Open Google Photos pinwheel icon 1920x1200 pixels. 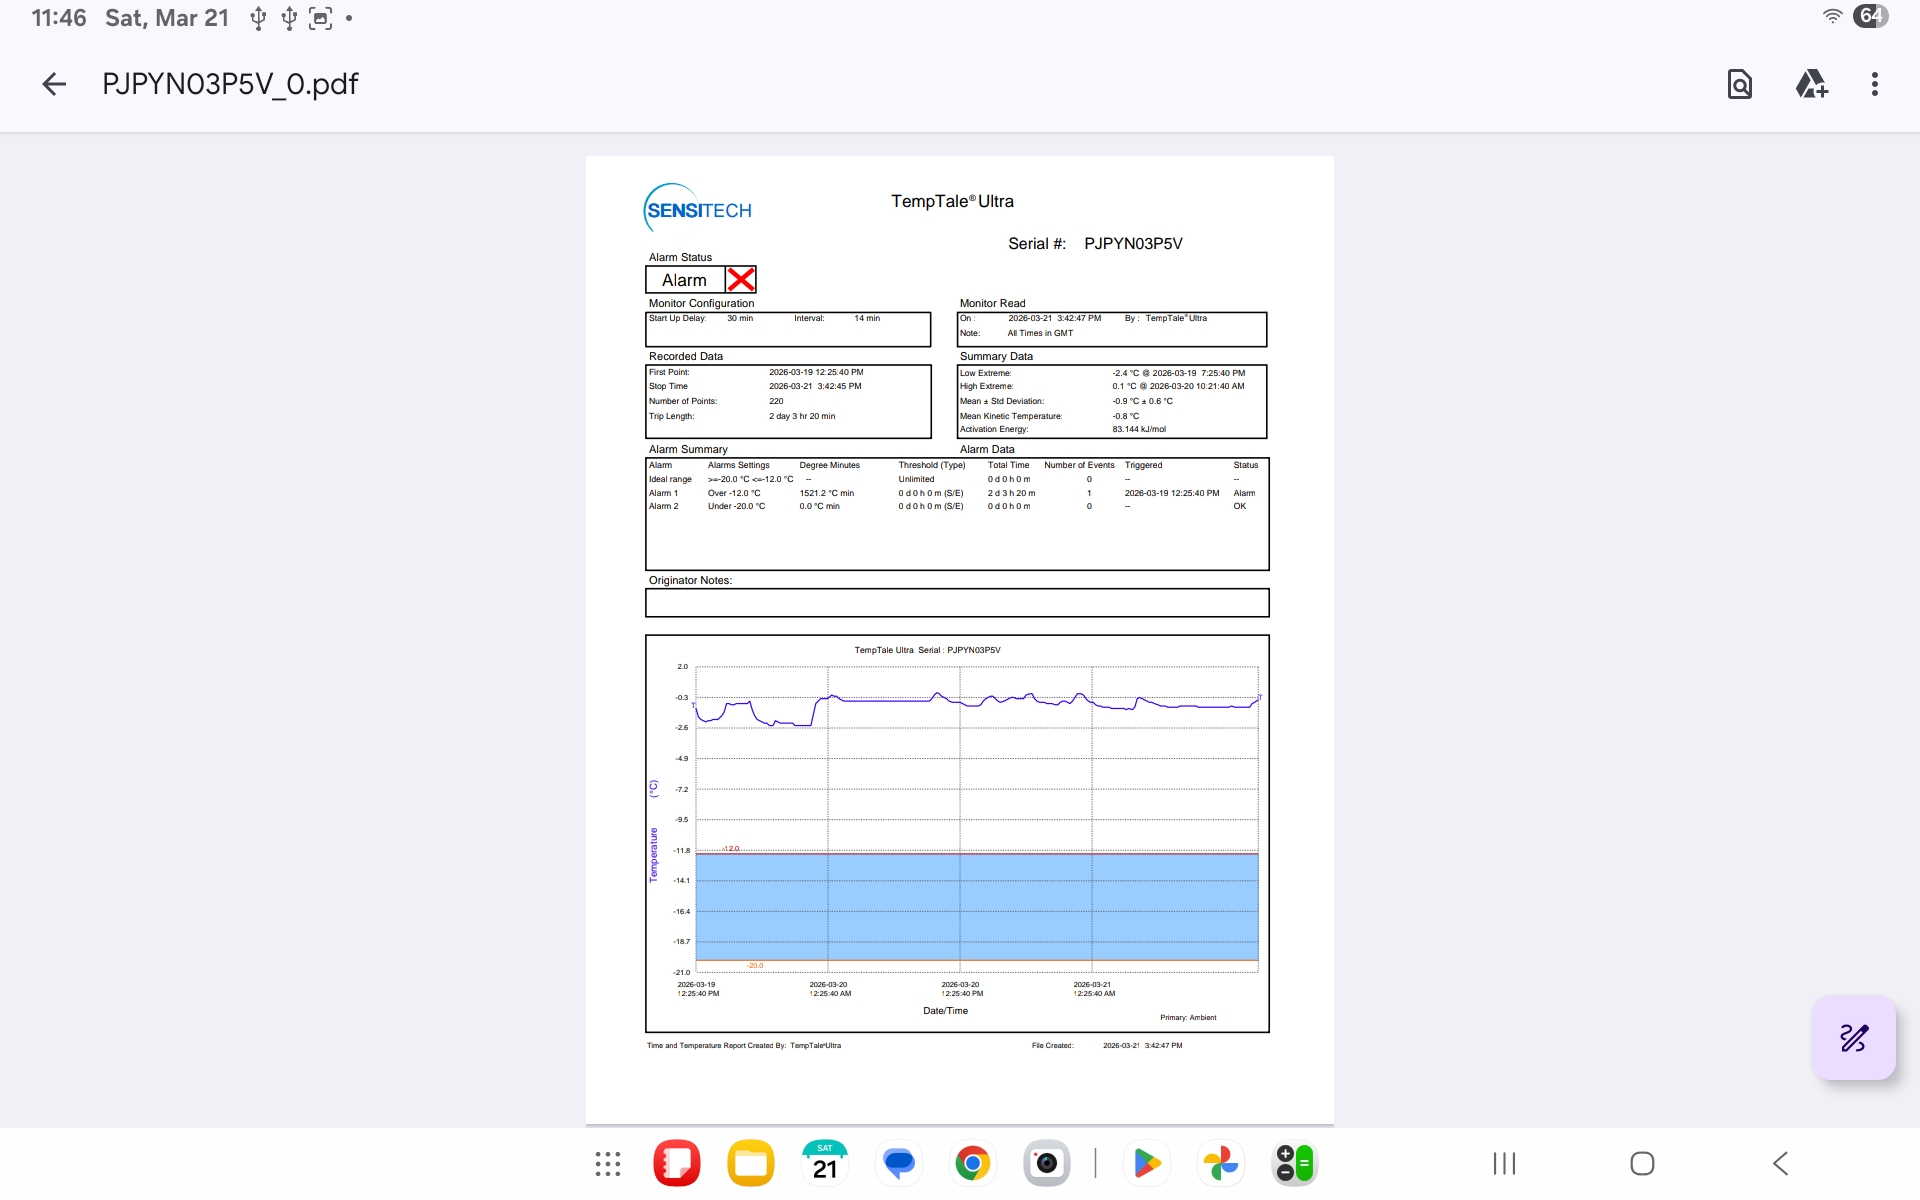(1221, 1164)
